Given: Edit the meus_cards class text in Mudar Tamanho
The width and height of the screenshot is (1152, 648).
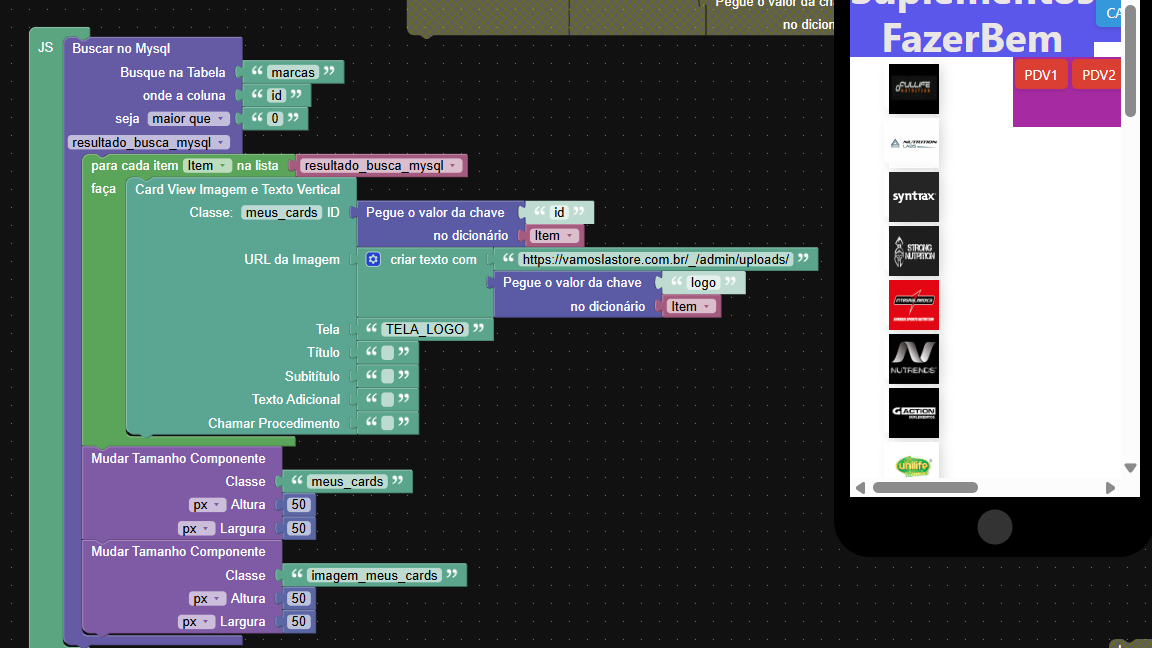Looking at the screenshot, I should pos(347,482).
